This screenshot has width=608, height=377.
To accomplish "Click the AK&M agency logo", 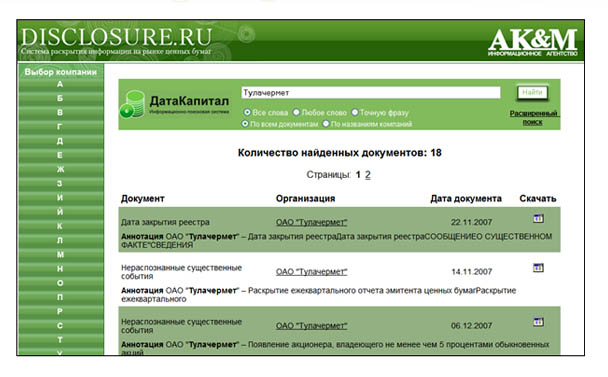I will 532,42.
